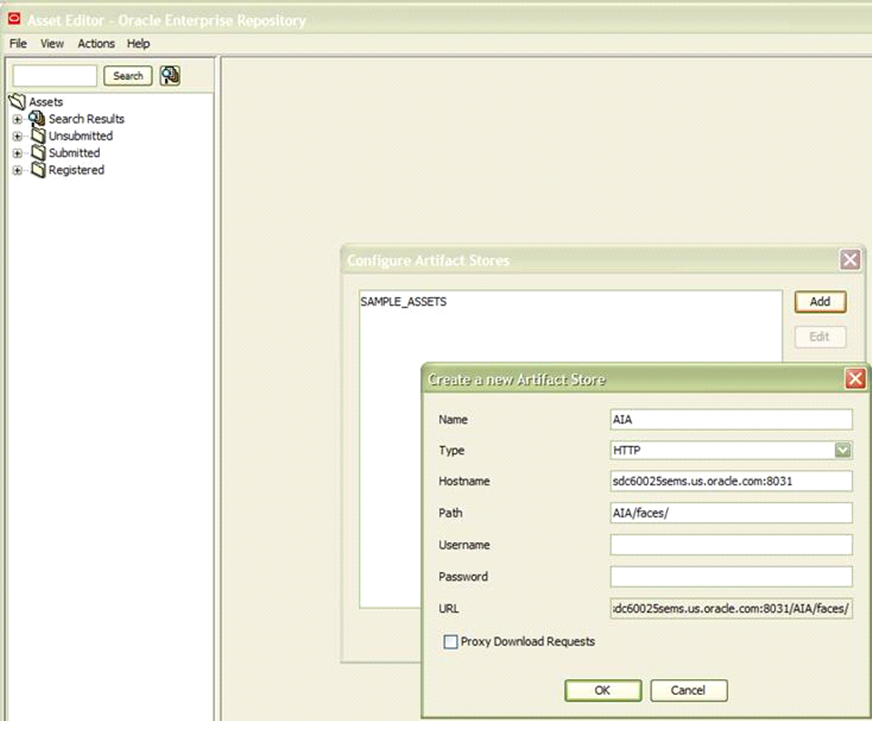Click the Search button
The image size is (873, 741).
point(128,76)
